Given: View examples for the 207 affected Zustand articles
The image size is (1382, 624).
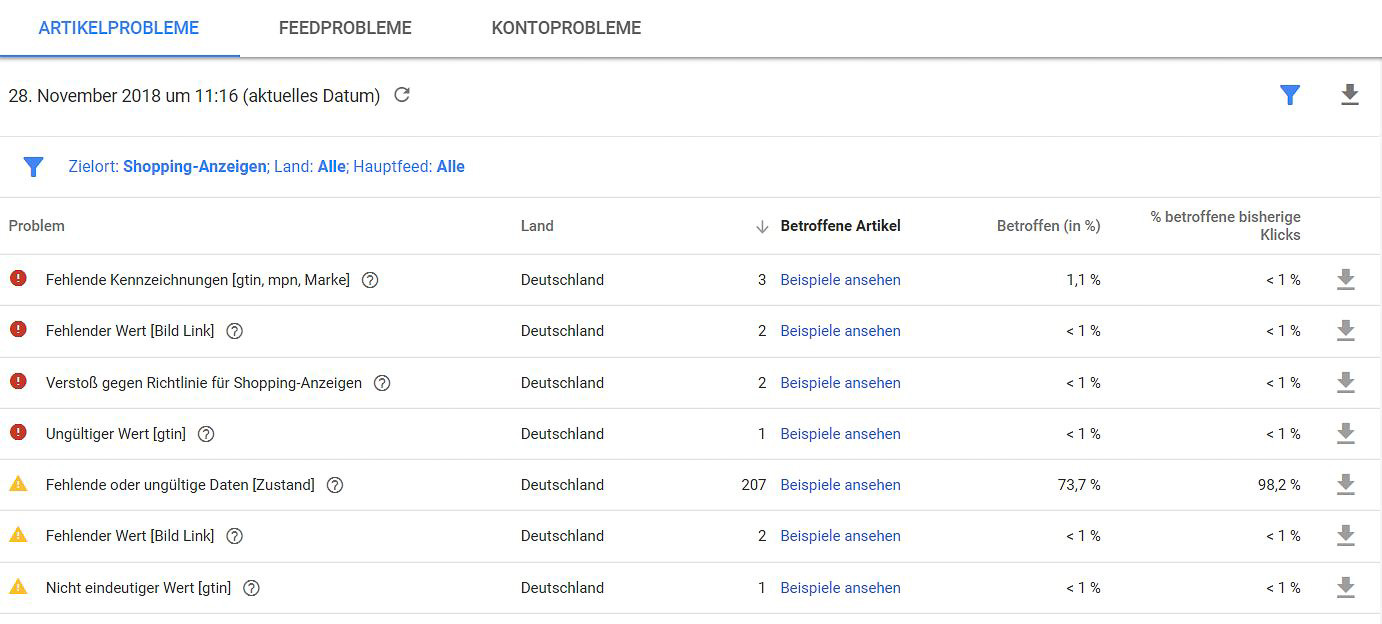Looking at the screenshot, I should [840, 485].
